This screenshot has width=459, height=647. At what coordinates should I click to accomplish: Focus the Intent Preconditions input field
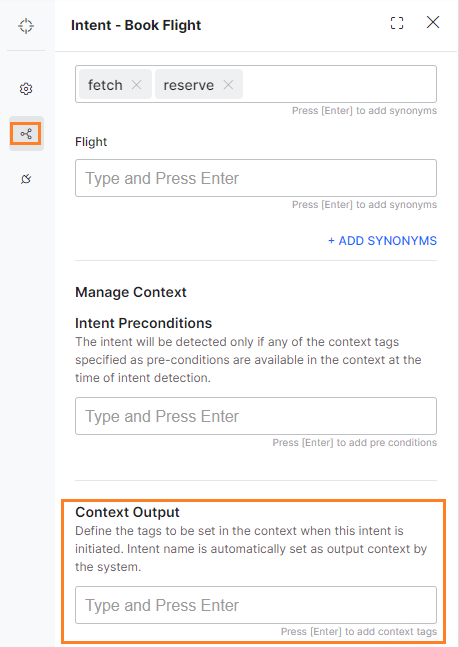(256, 416)
